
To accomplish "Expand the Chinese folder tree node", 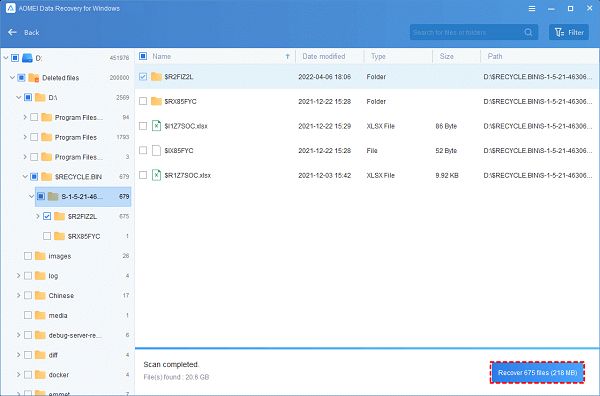I will (x=18, y=295).
